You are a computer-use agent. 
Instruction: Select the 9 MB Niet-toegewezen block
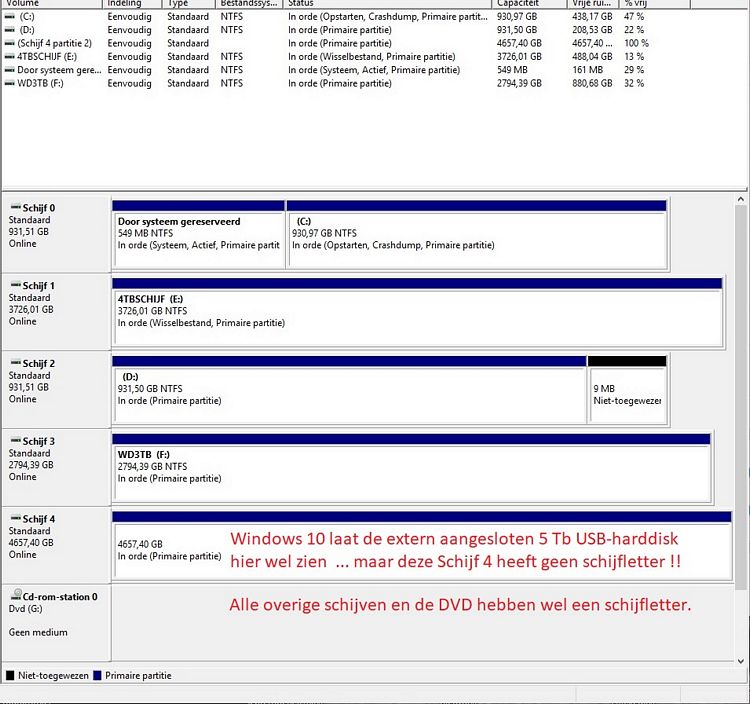click(627, 390)
